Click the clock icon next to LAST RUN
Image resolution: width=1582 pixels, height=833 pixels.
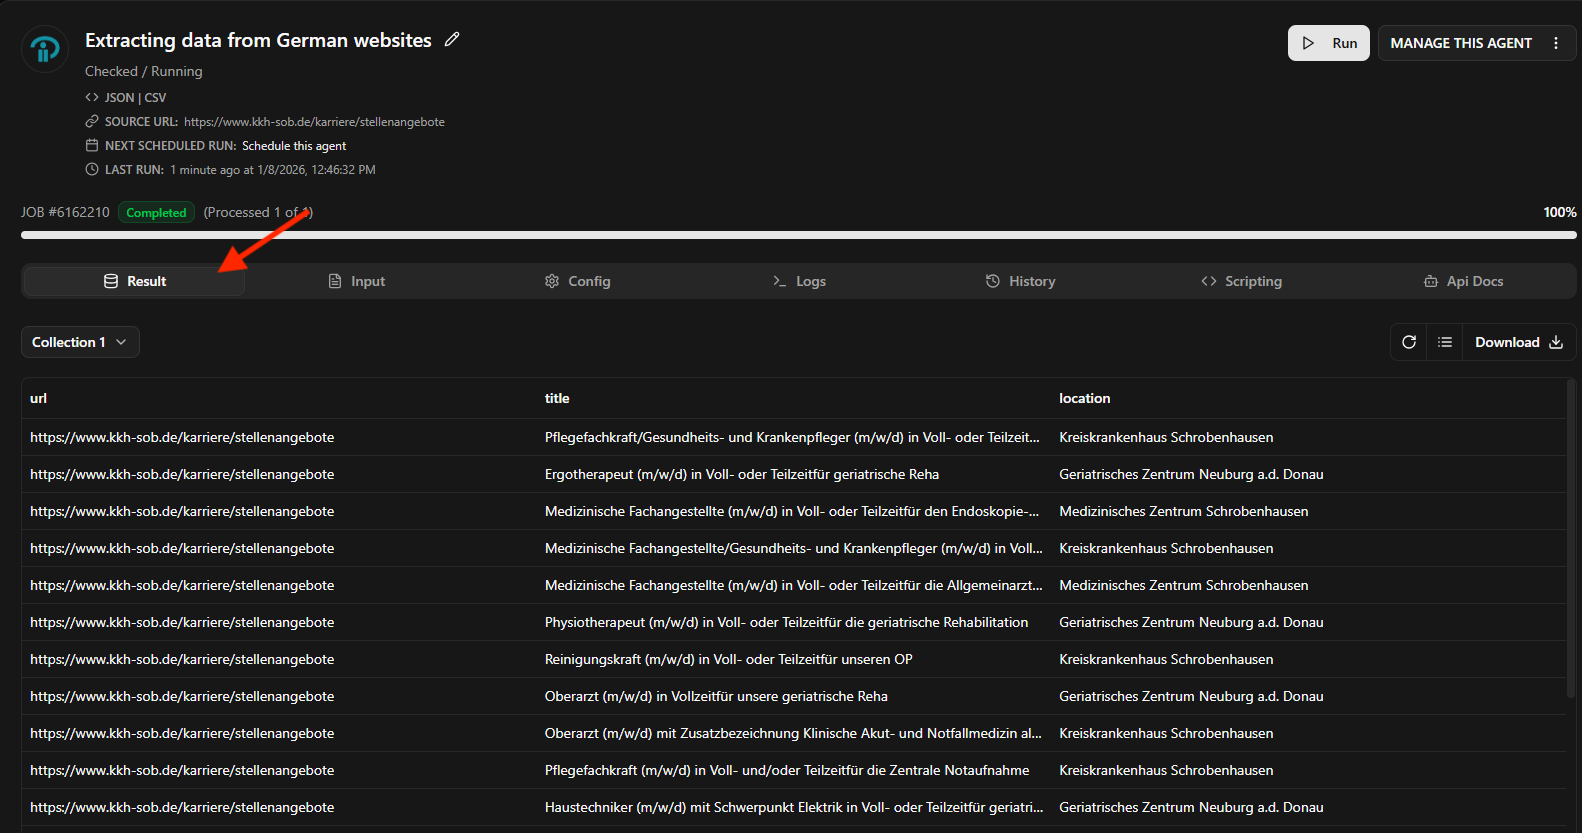[92, 170]
